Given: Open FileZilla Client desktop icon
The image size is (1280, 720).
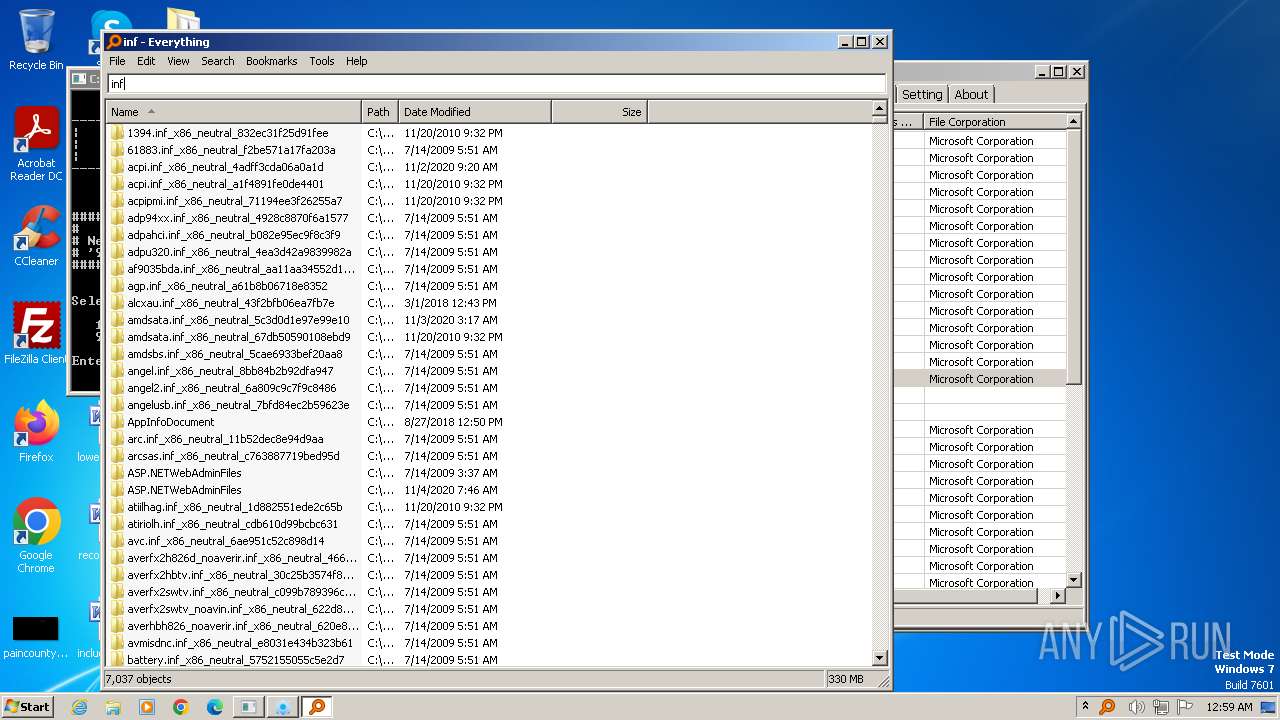Looking at the screenshot, I should 36,333.
